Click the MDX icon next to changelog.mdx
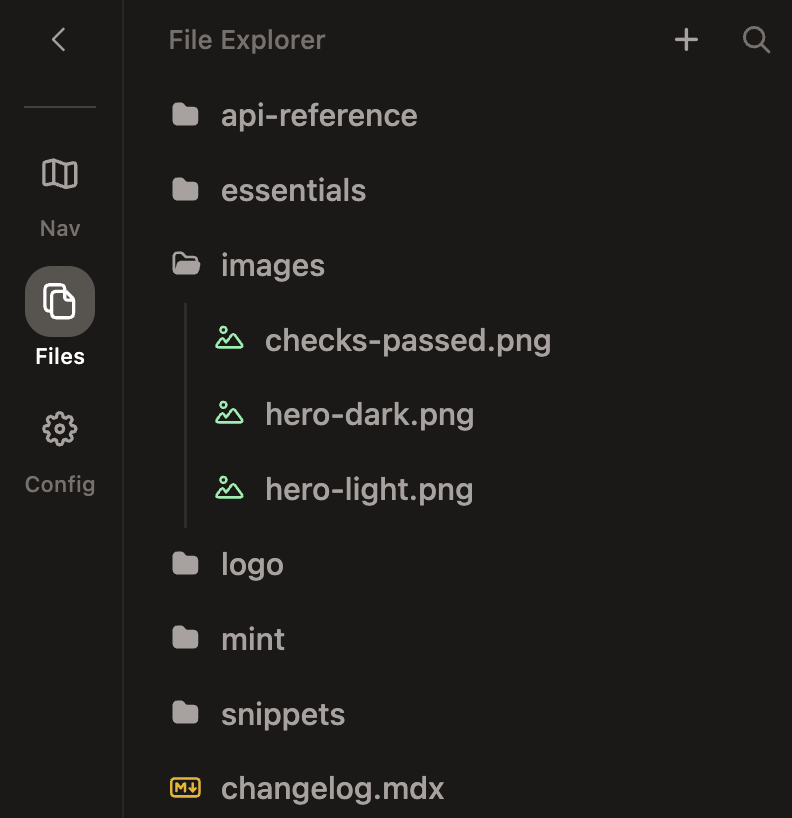 tap(186, 788)
